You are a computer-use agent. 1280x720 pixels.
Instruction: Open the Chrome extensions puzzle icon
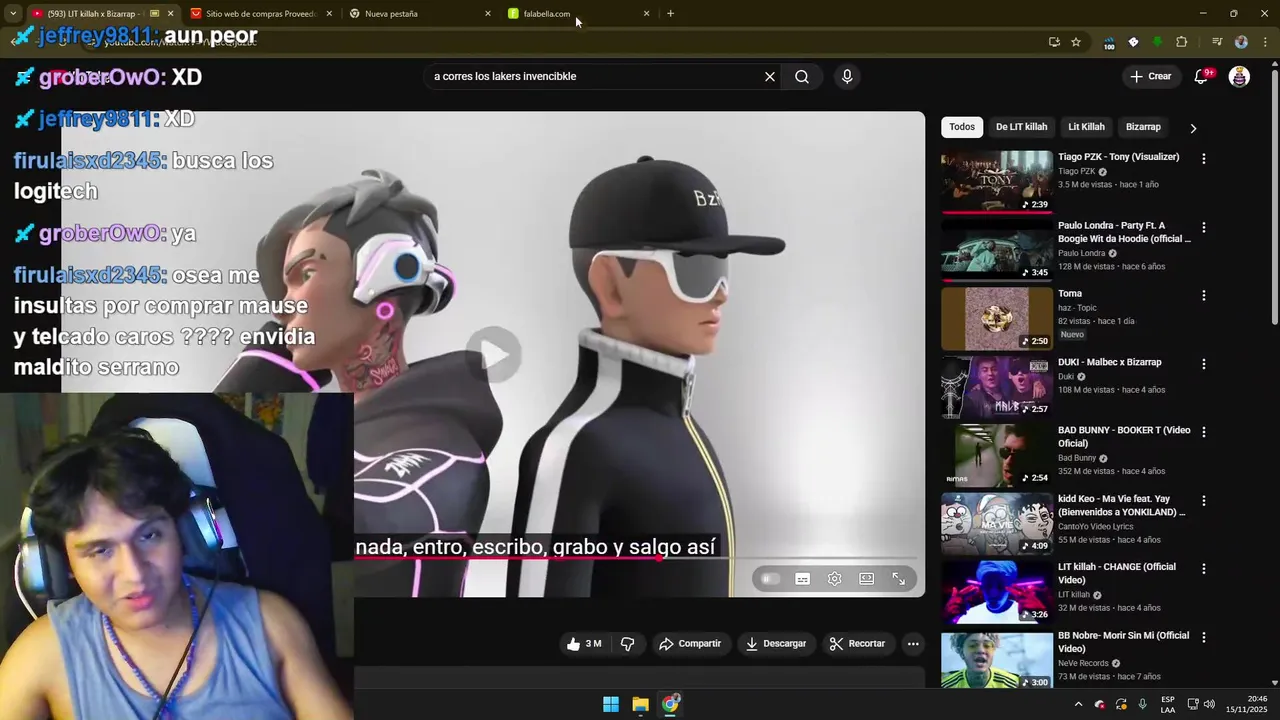(x=1182, y=42)
